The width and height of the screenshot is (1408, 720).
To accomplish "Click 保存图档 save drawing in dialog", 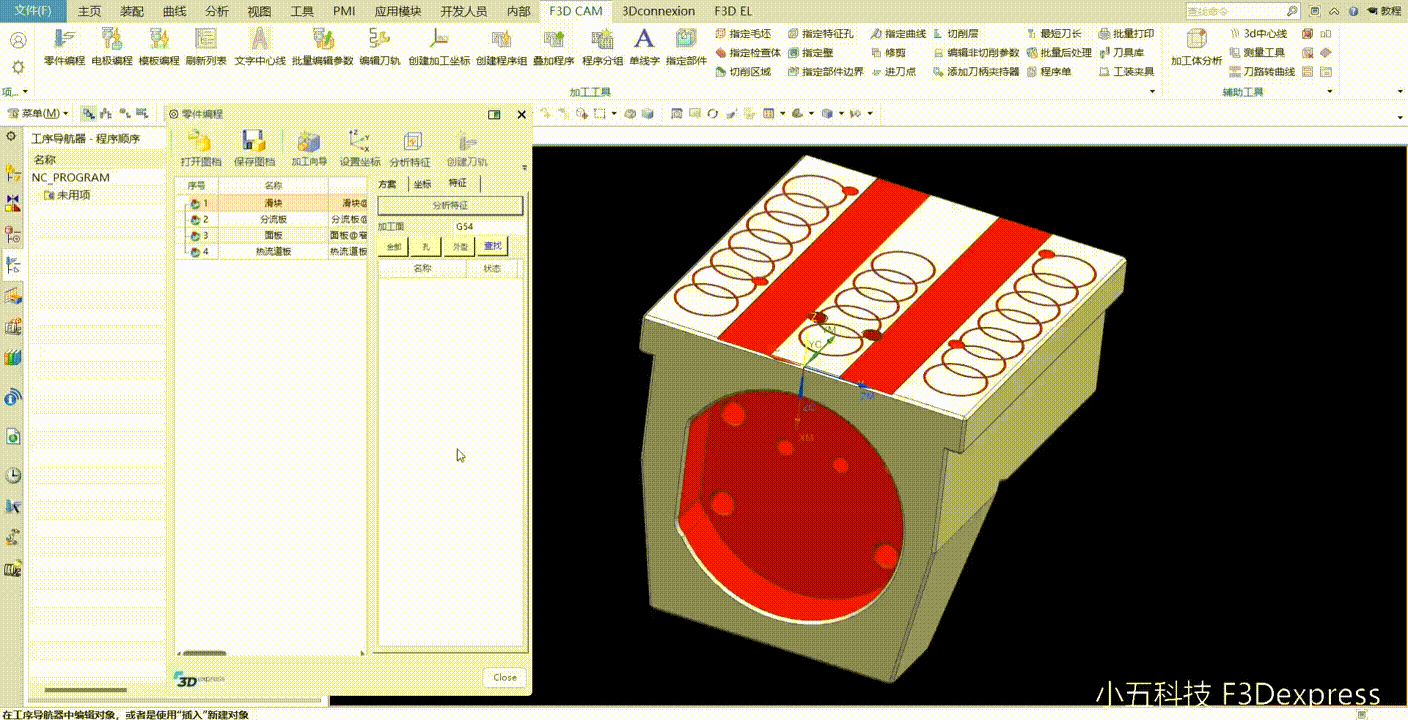I will [x=254, y=147].
